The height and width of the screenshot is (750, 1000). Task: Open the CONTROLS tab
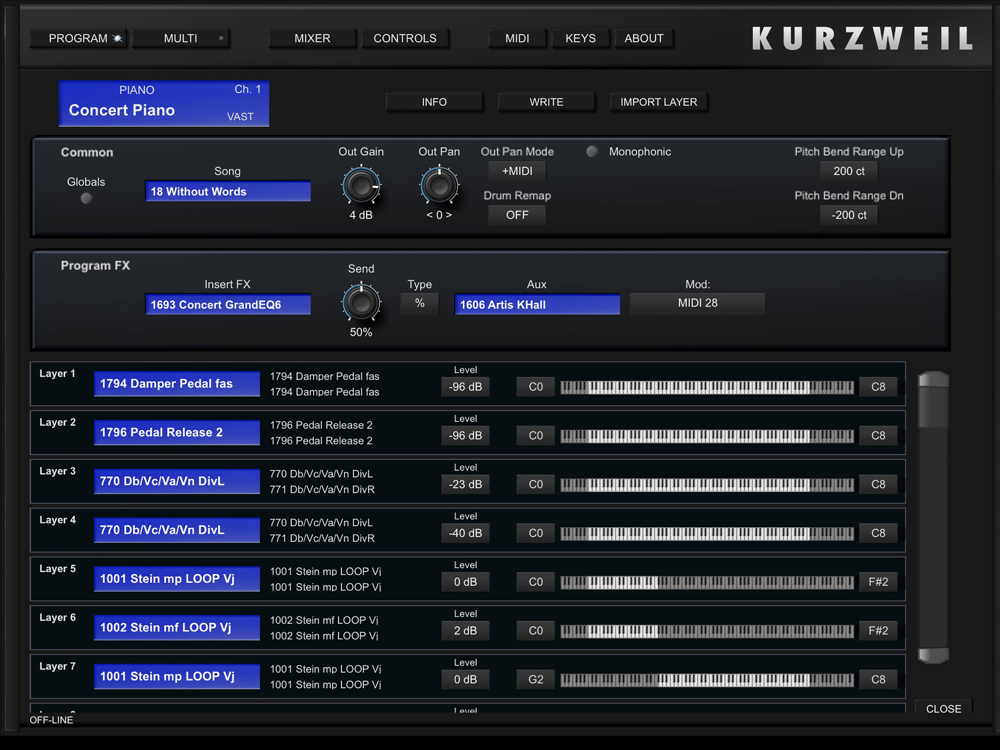click(405, 38)
